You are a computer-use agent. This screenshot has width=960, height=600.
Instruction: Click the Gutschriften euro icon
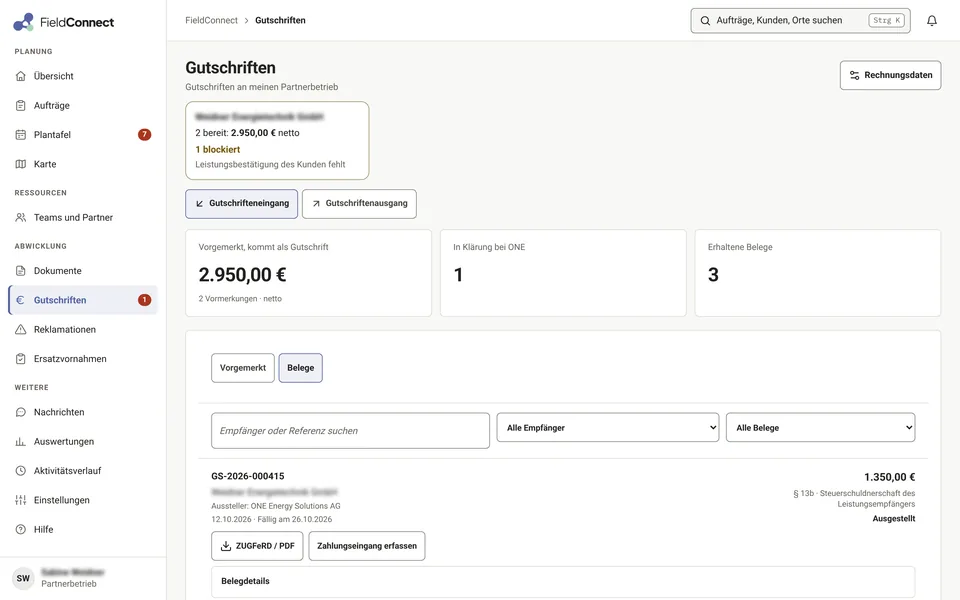coord(21,300)
